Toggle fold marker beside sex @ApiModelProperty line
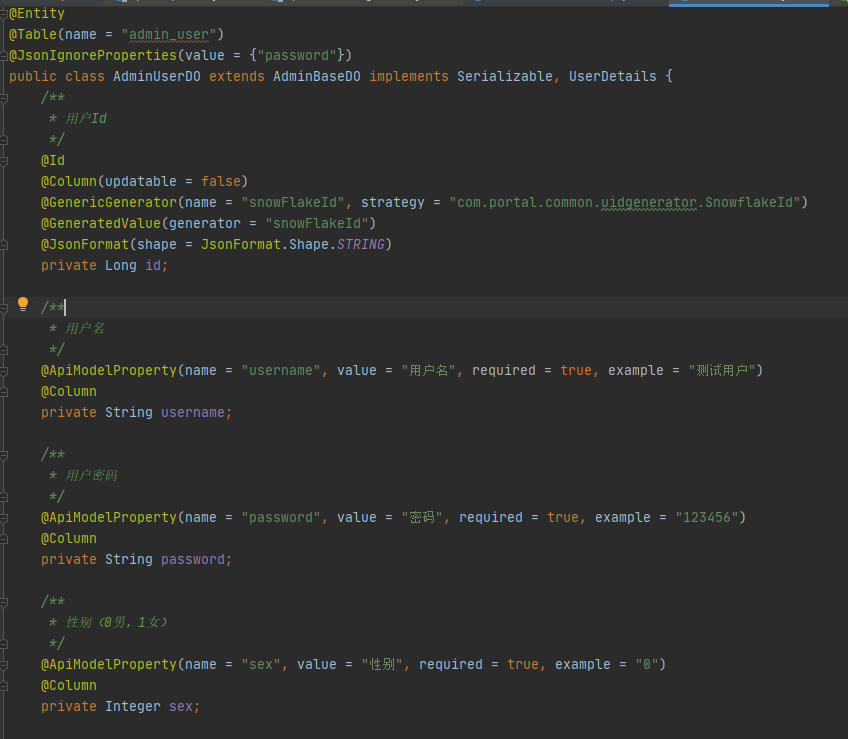Image resolution: width=848 pixels, height=739 pixels. pos(4,665)
